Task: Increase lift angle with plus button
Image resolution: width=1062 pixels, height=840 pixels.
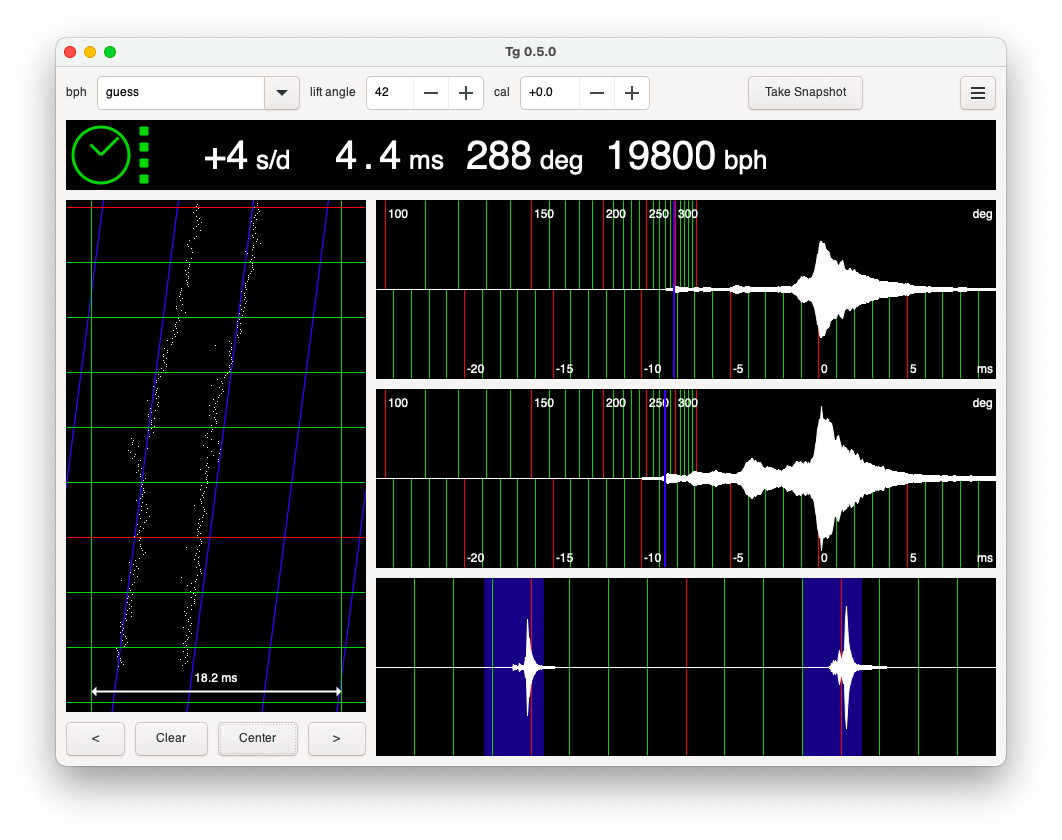Action: pos(465,93)
